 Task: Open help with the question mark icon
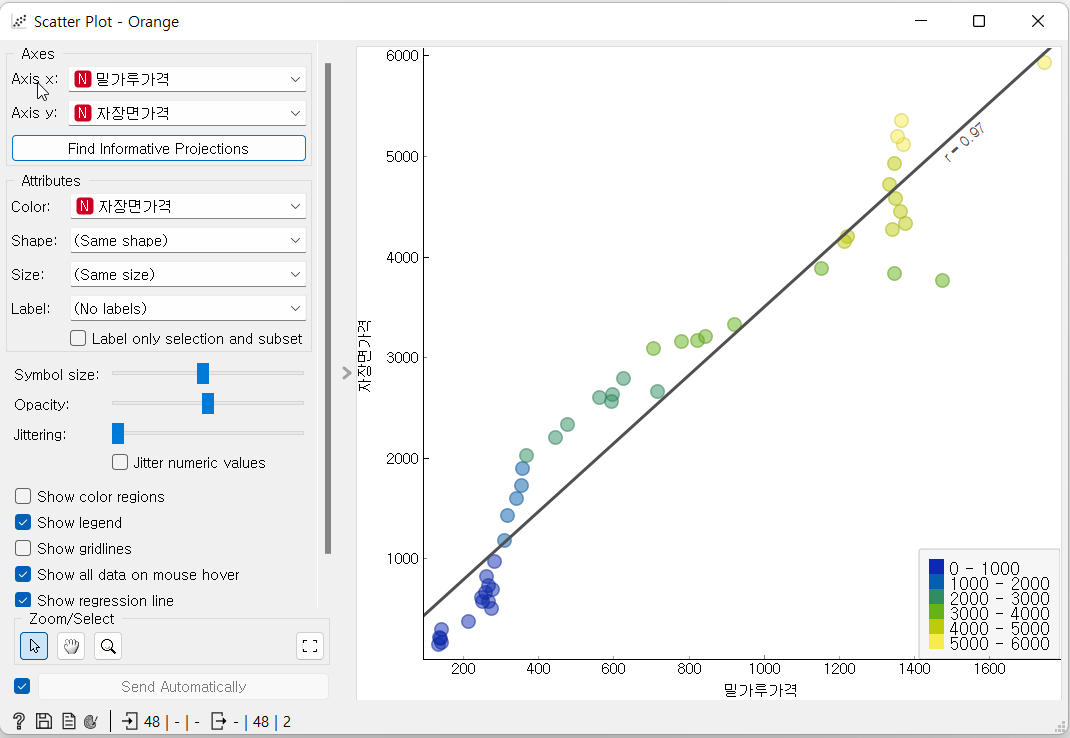pos(19,721)
